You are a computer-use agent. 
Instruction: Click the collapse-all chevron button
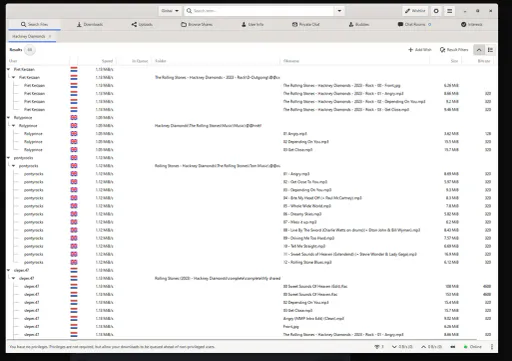pyautogui.click(x=479, y=50)
